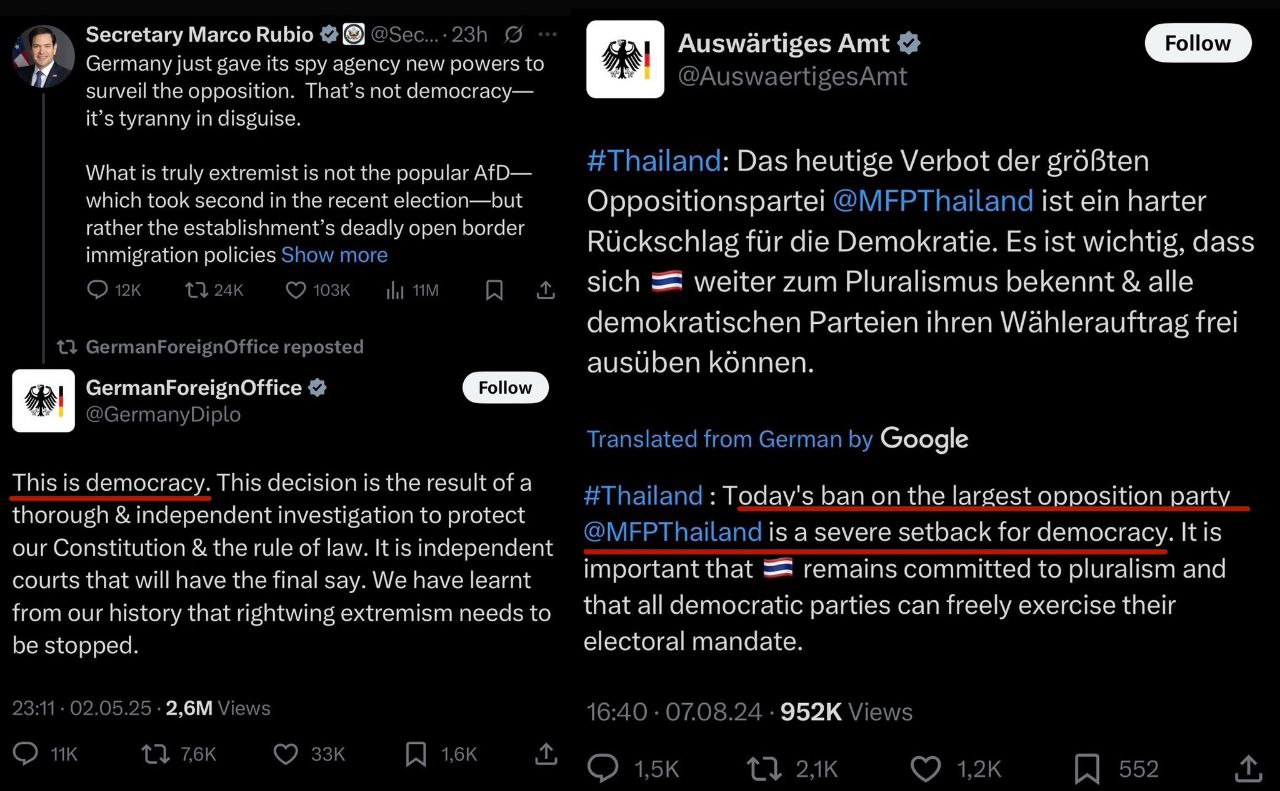The height and width of the screenshot is (791, 1280).
Task: Expand Rubio's tweet with Show more
Action: (x=334, y=255)
